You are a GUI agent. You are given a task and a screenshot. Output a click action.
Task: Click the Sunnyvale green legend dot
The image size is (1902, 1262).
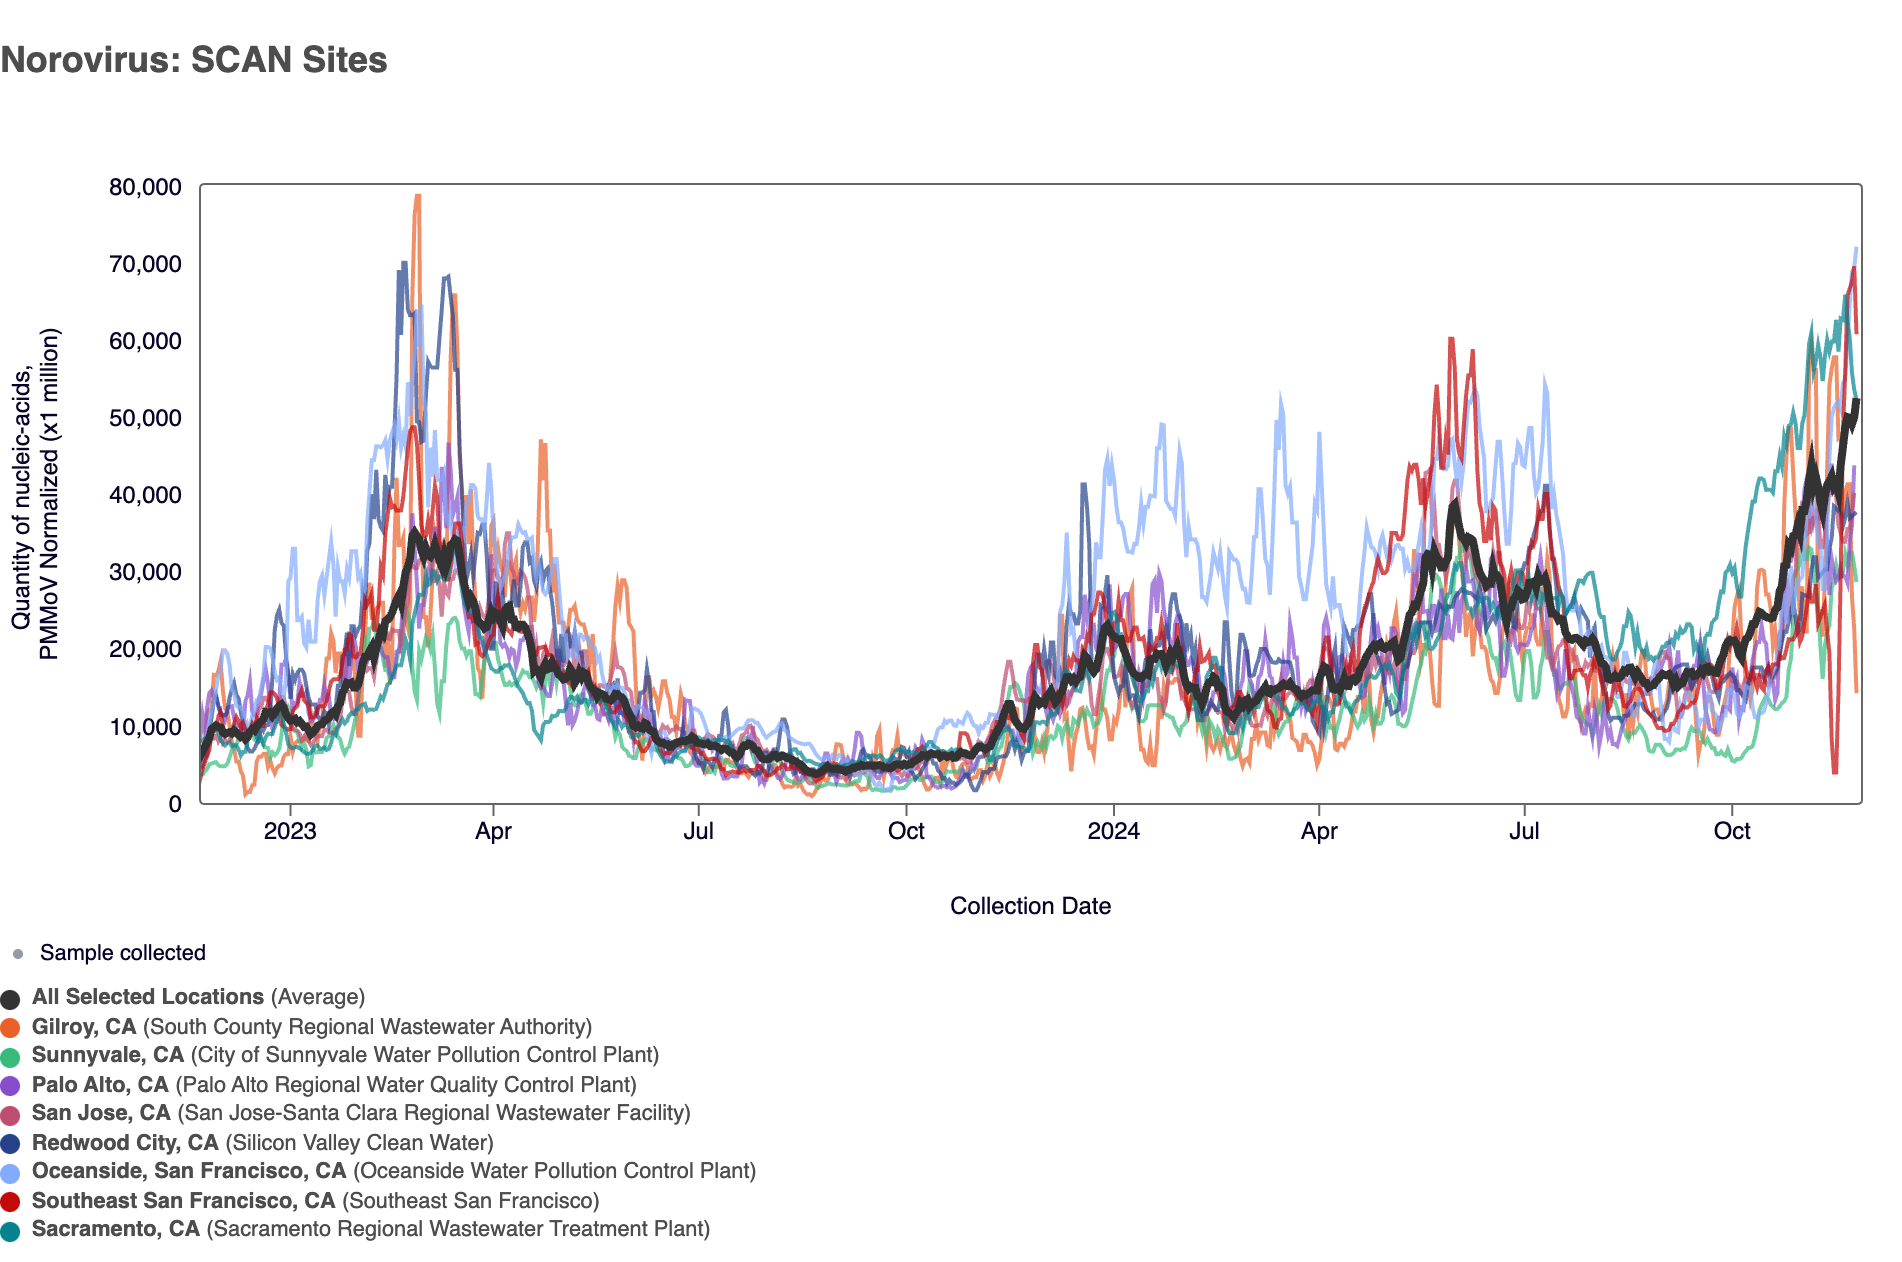click(10, 1057)
